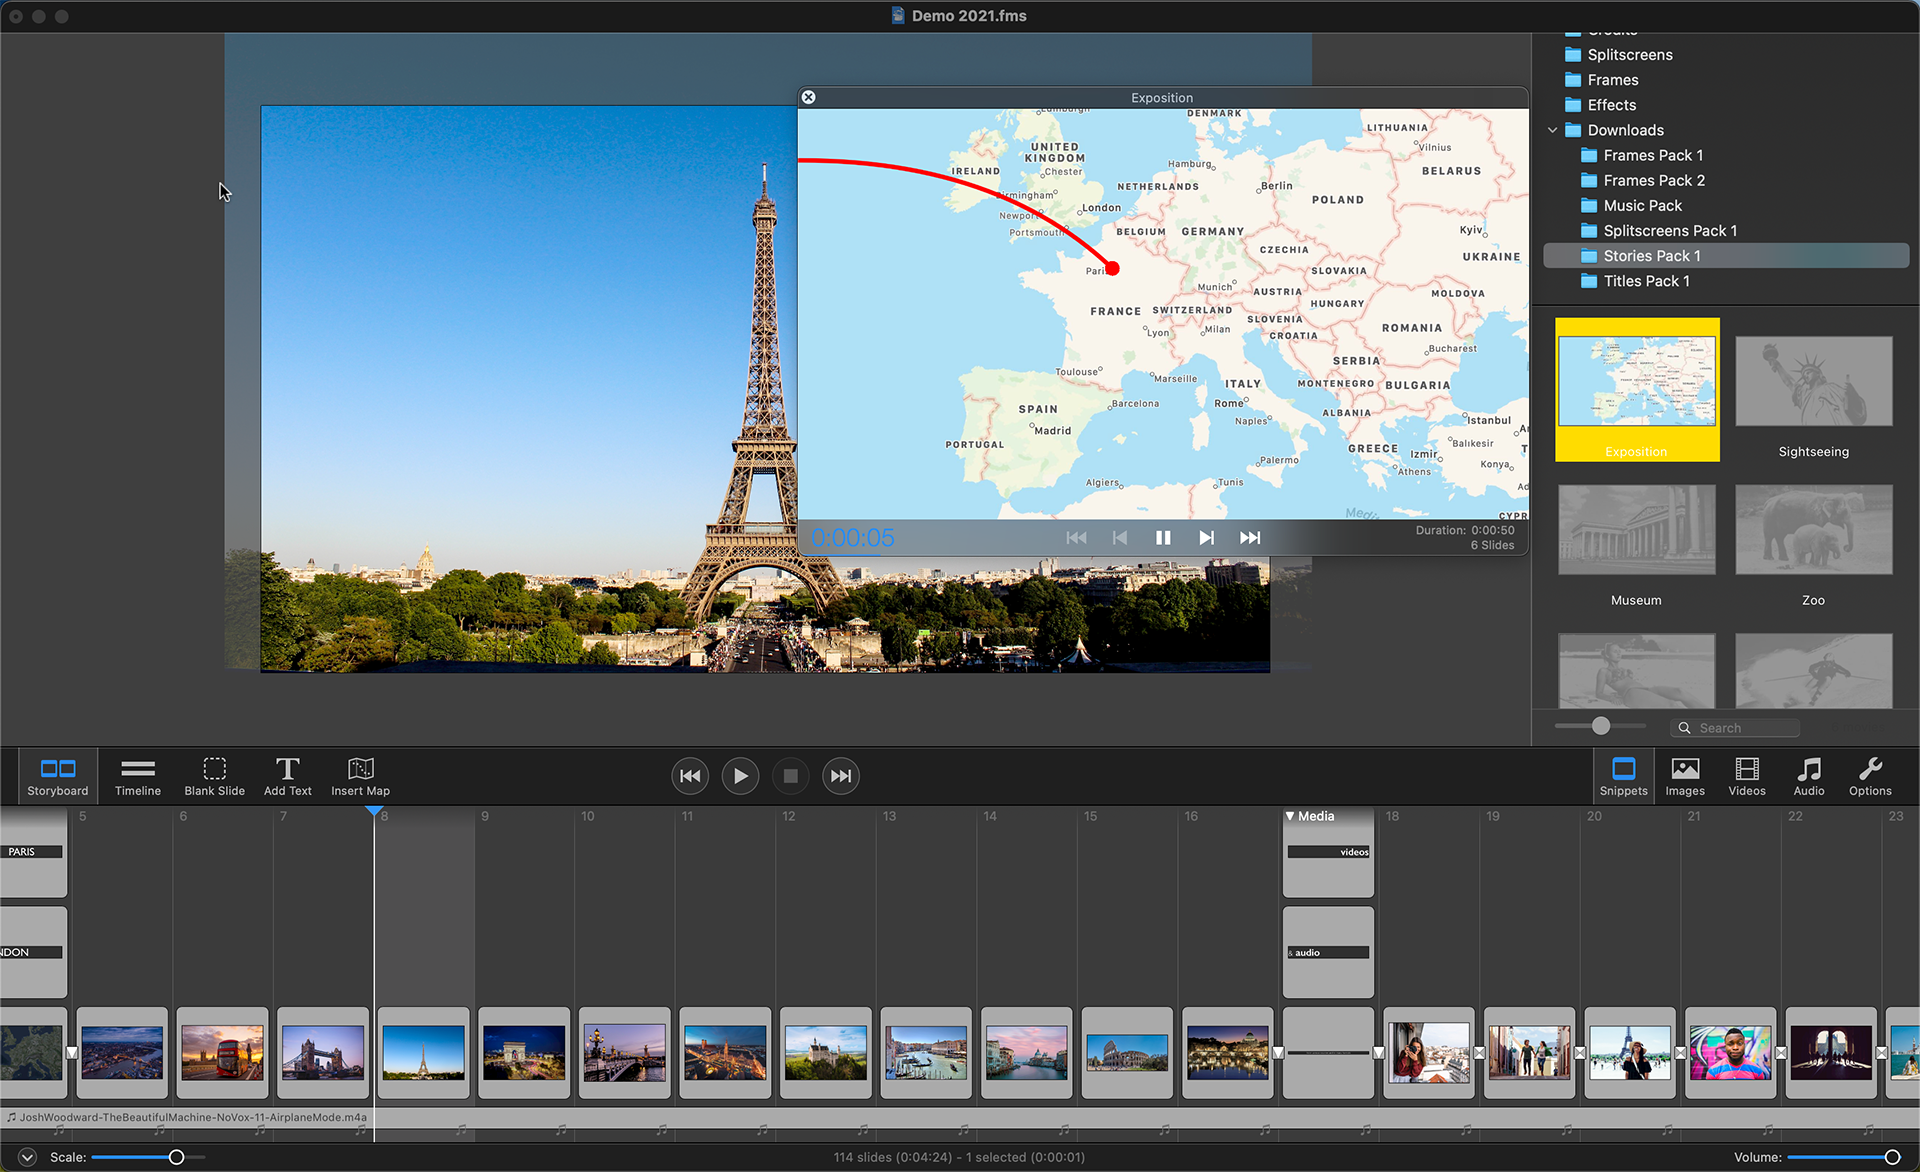The height and width of the screenshot is (1172, 1920).
Task: Select the Sightseeing snippet thumbnail
Action: [1813, 383]
